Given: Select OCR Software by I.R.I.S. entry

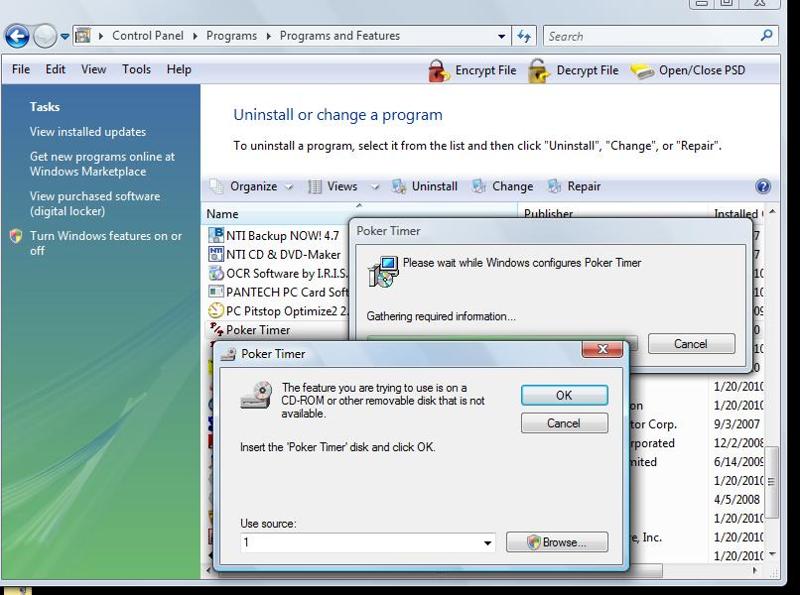Looking at the screenshot, I should (287, 273).
